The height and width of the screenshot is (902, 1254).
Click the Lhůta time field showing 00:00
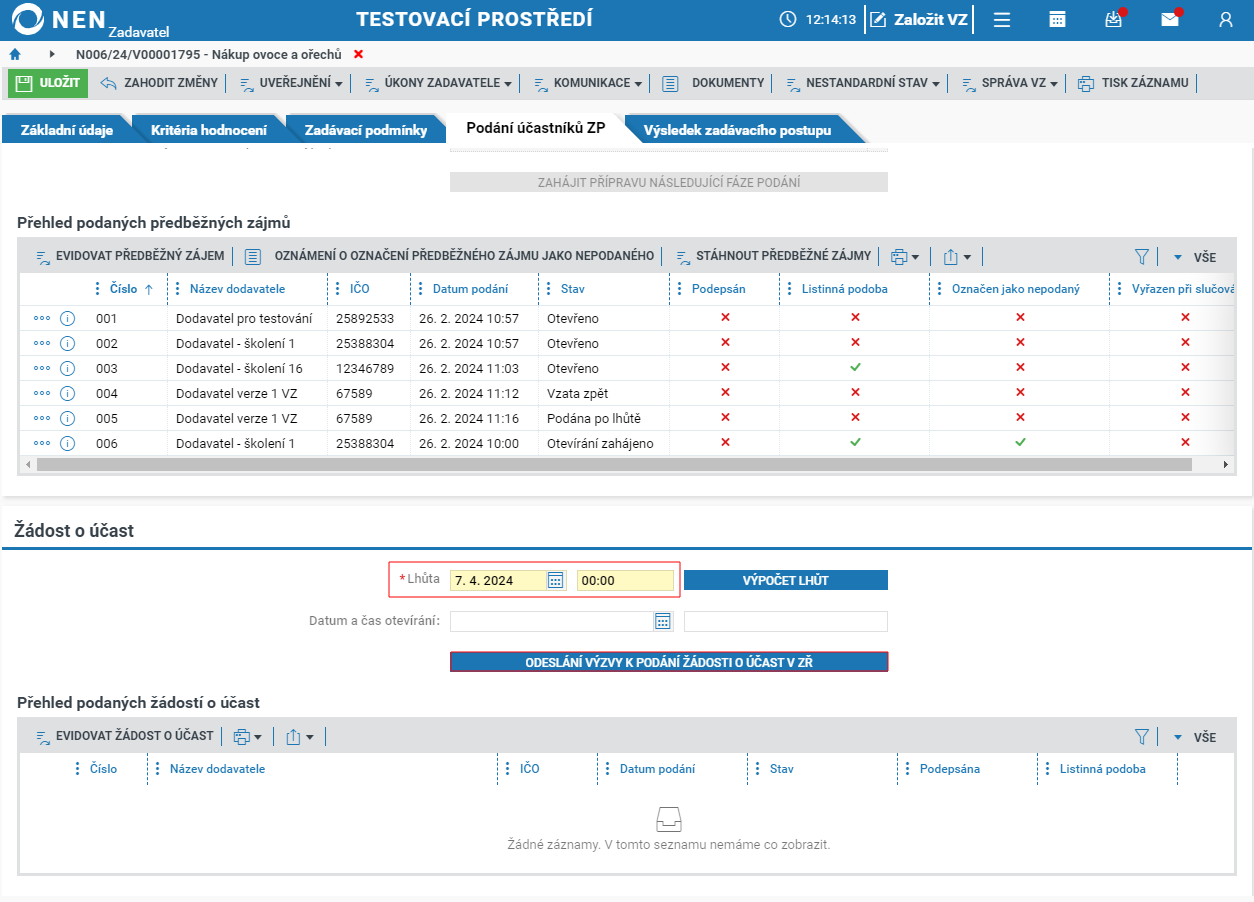pos(625,580)
